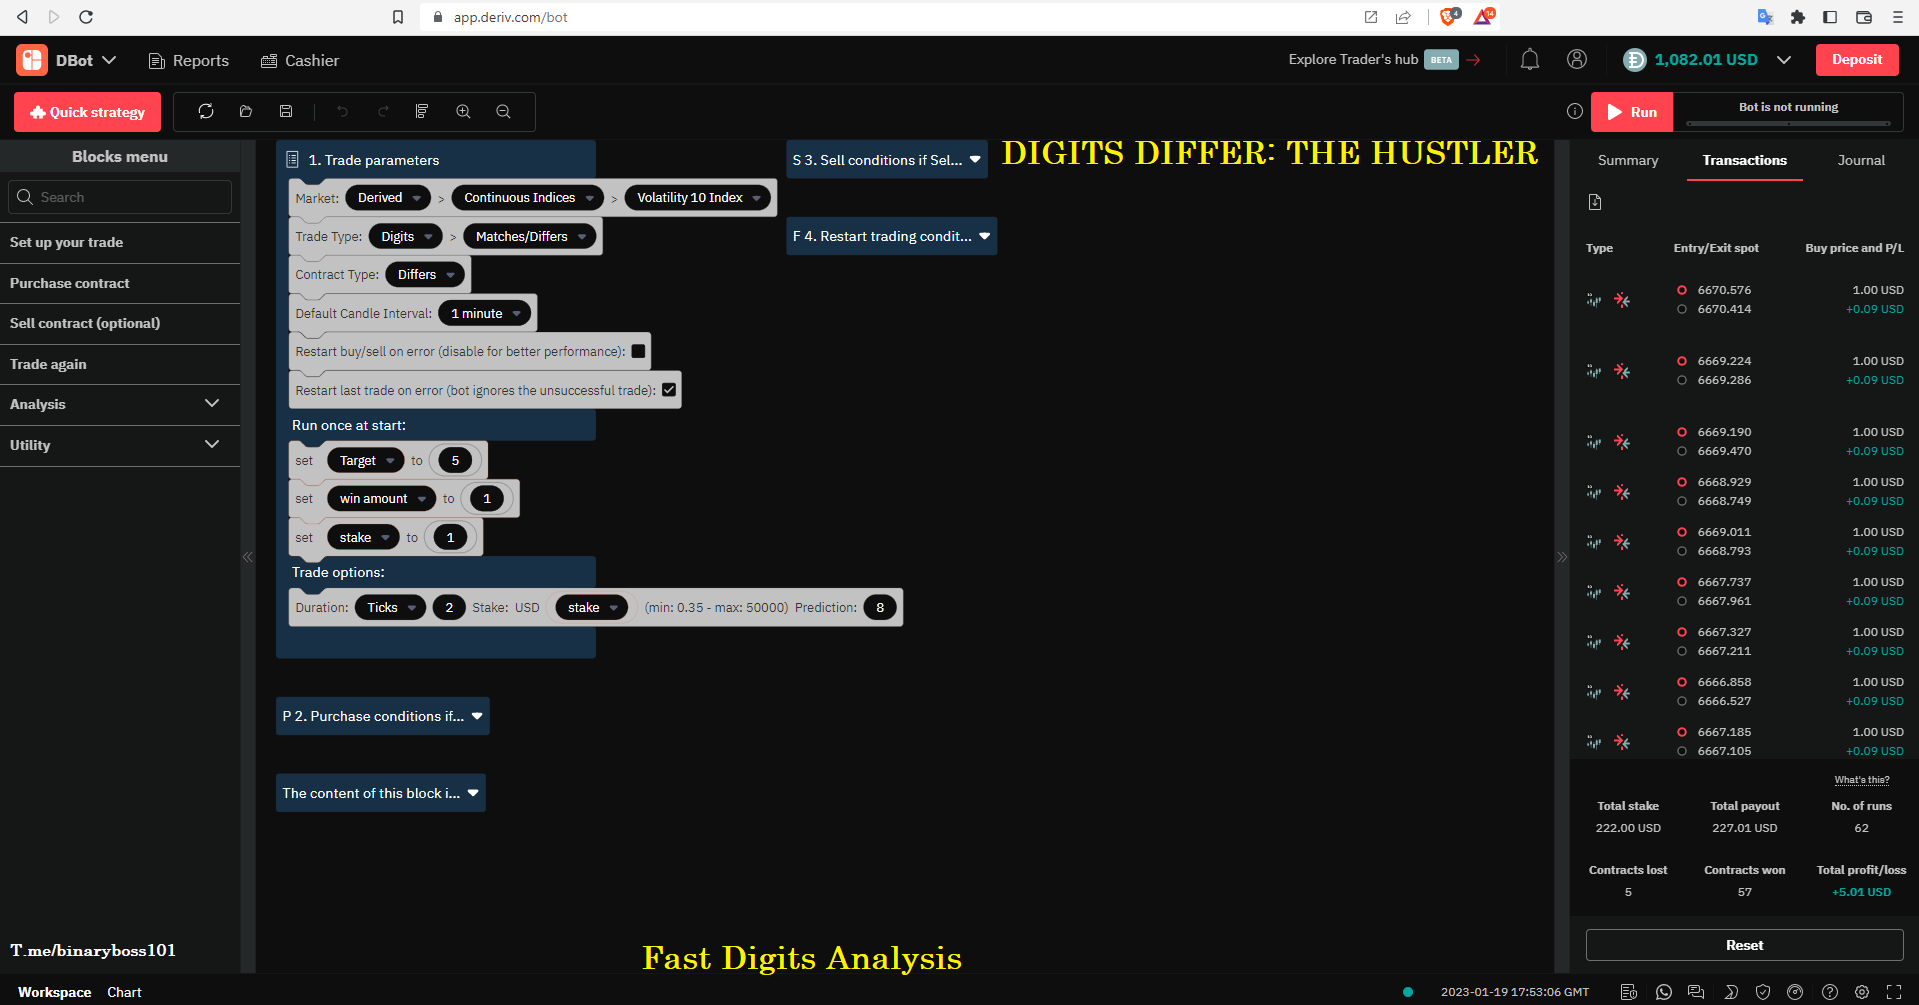Click the open/import strategy folder icon

click(x=246, y=112)
